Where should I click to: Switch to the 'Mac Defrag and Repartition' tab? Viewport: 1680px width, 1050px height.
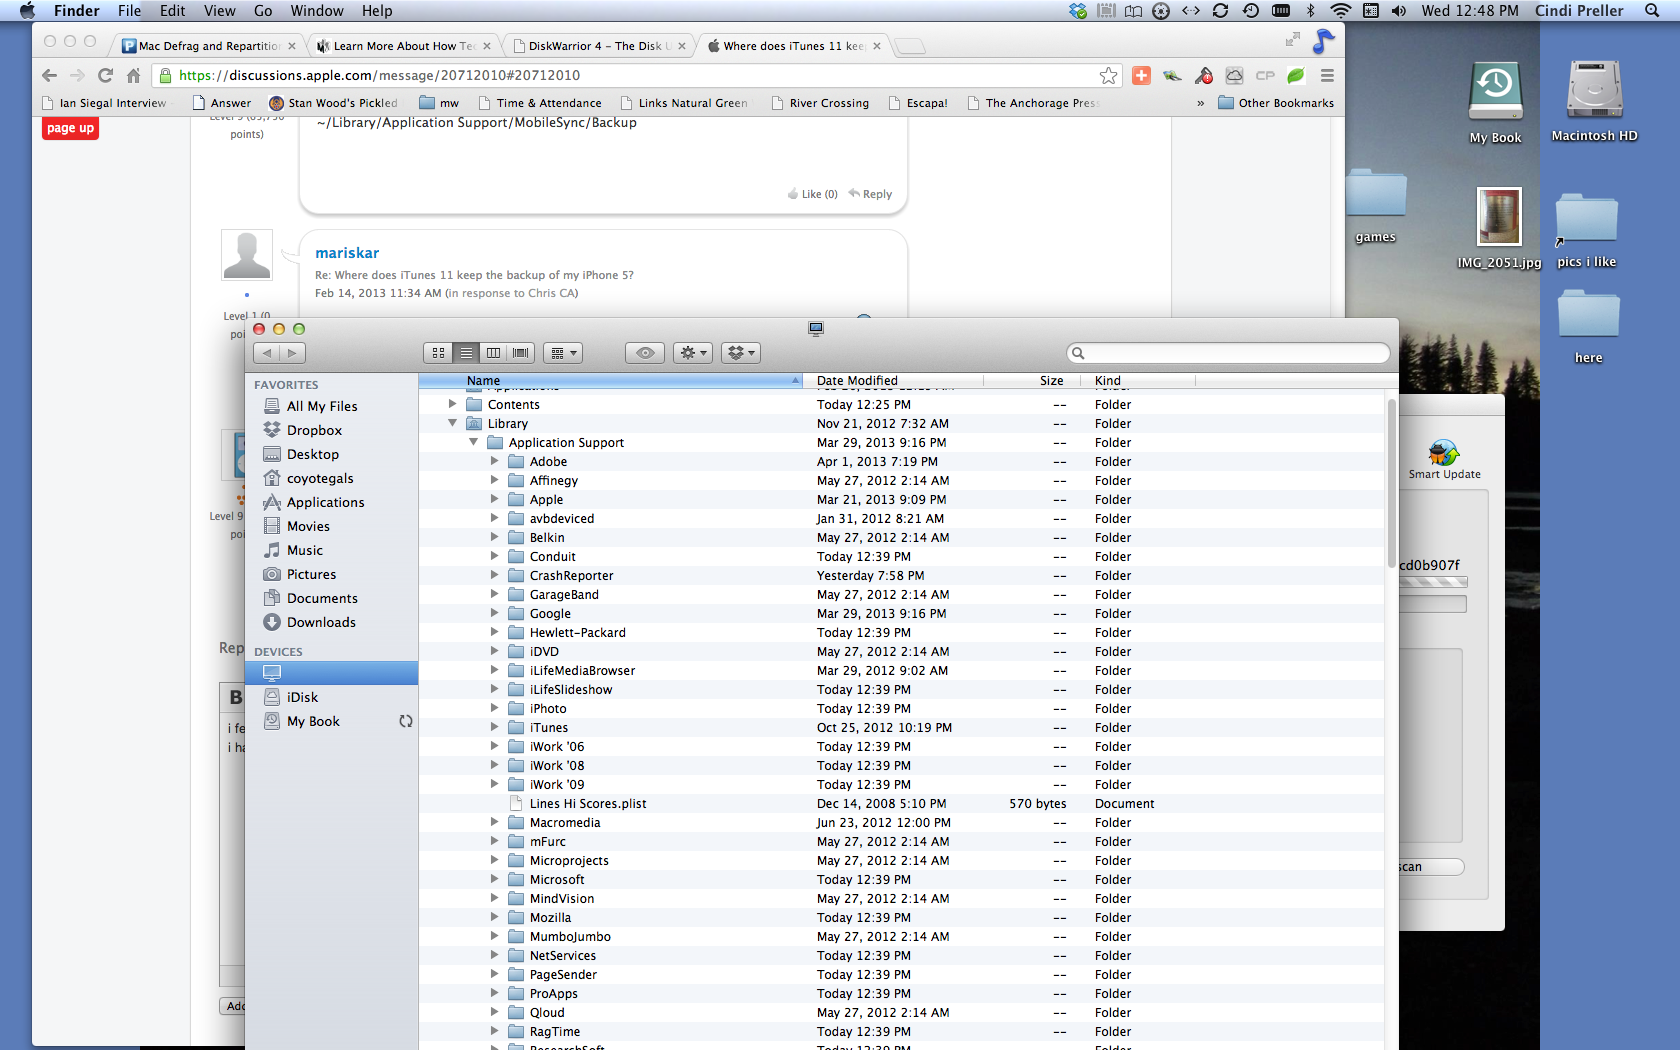208,46
